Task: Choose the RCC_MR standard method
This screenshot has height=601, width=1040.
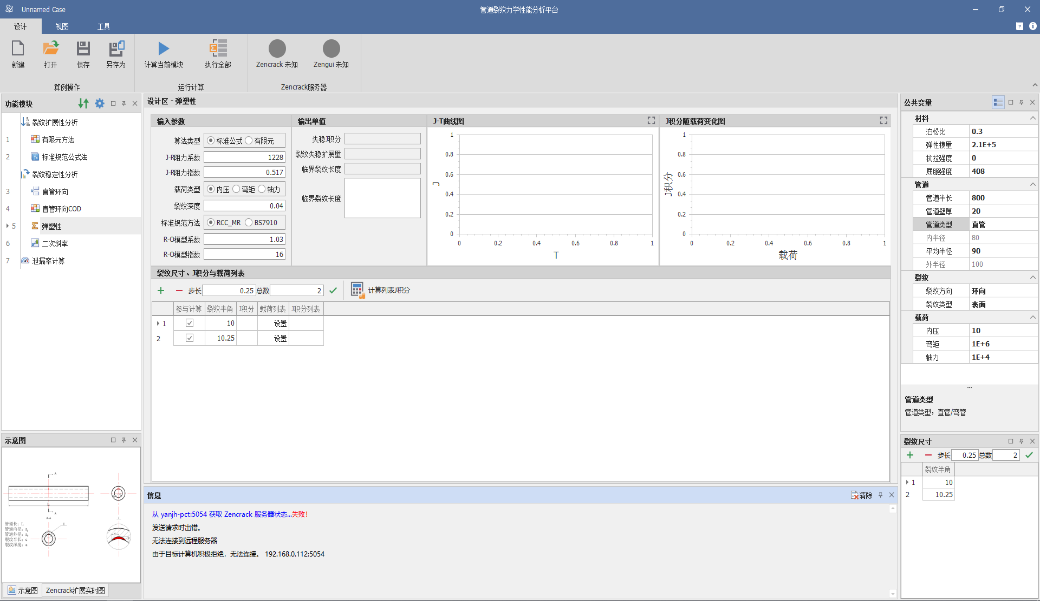Action: coord(211,222)
